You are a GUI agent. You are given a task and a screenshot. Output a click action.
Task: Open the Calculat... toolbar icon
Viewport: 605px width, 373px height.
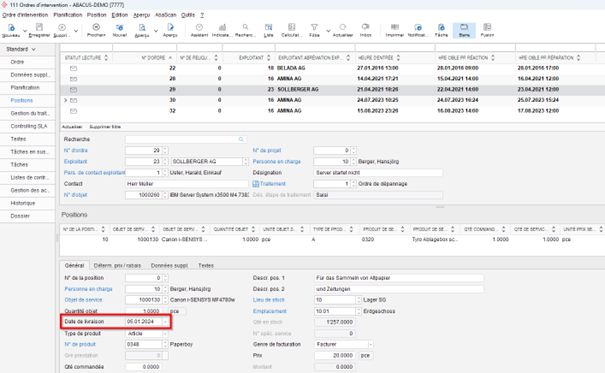(x=291, y=27)
